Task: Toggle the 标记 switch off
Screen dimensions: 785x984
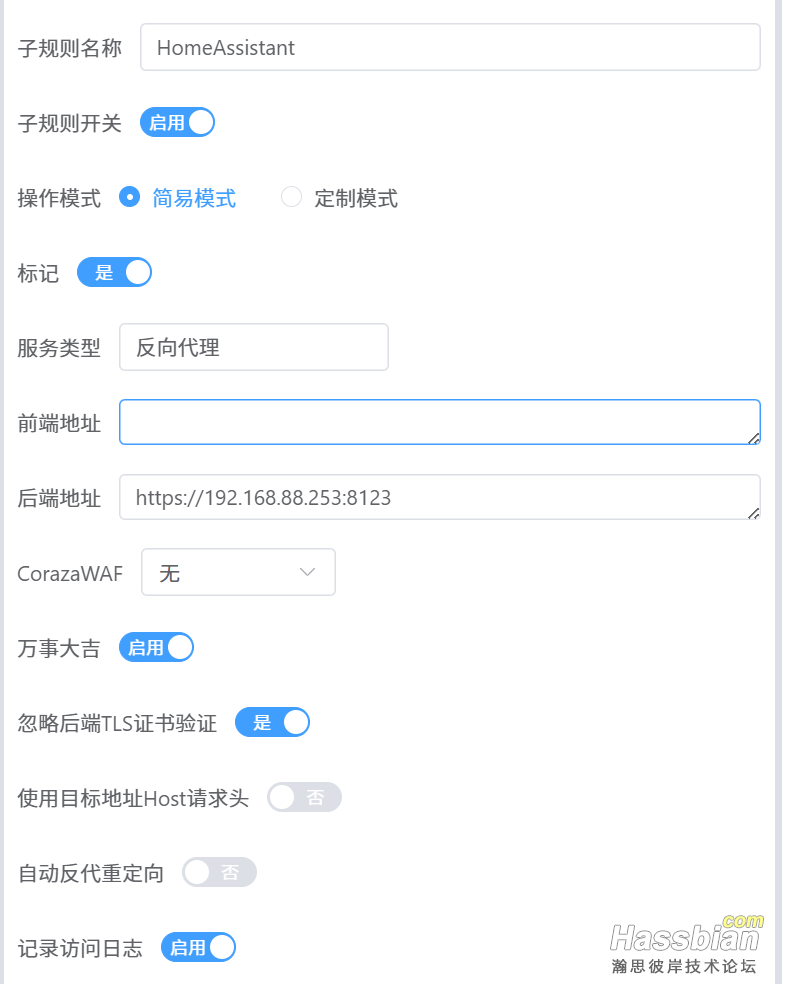Action: click(114, 272)
